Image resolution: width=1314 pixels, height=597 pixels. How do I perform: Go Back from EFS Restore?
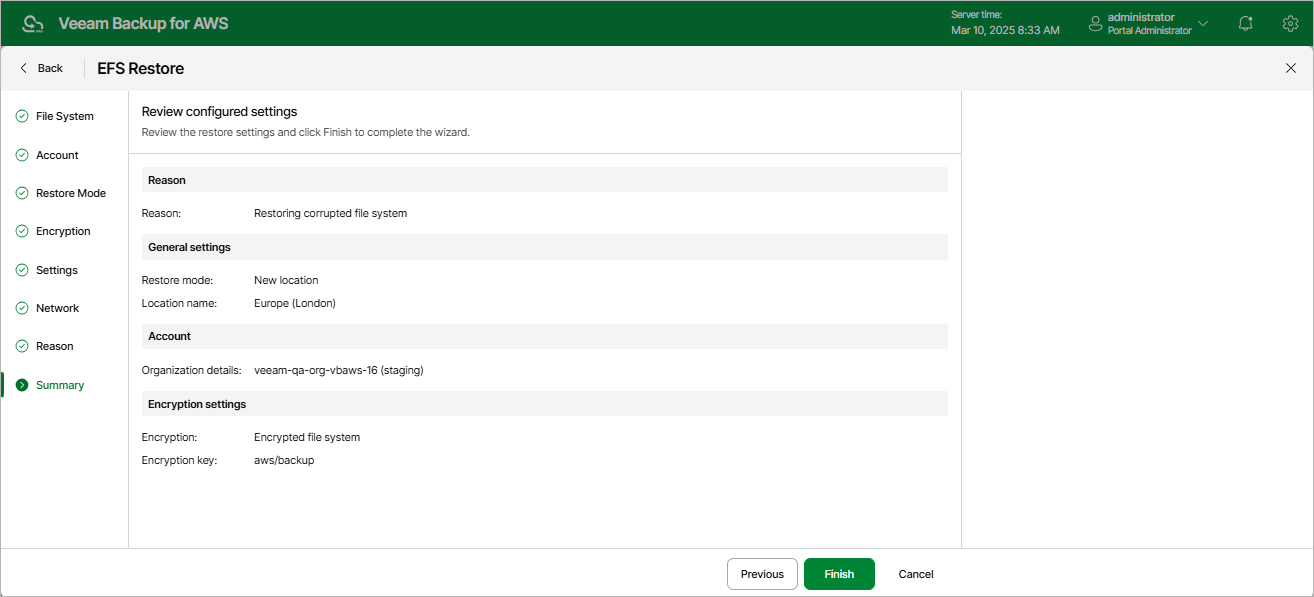41,68
